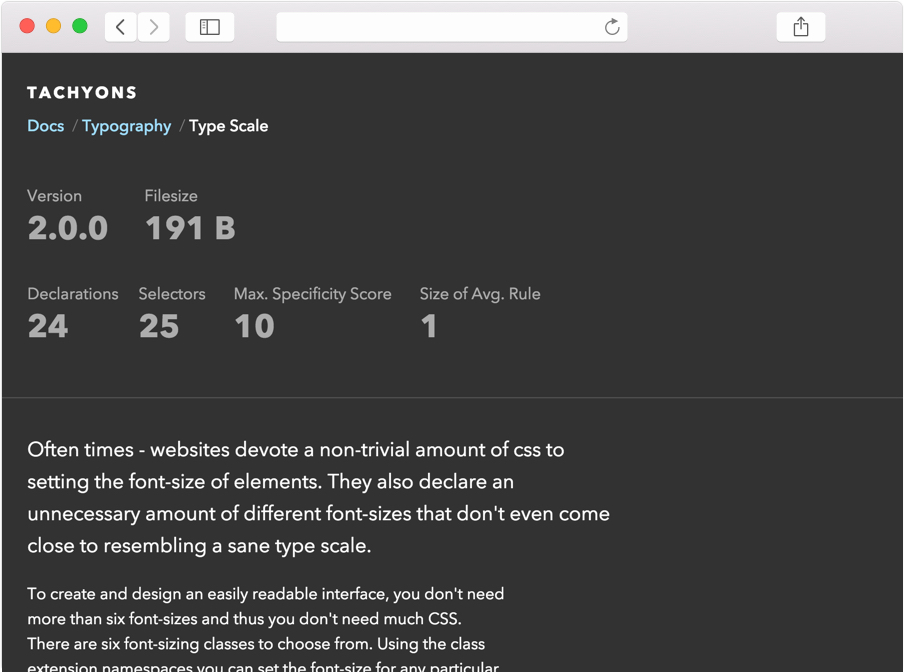Select the specificity score value 10
904x672 pixels.
coord(254,326)
